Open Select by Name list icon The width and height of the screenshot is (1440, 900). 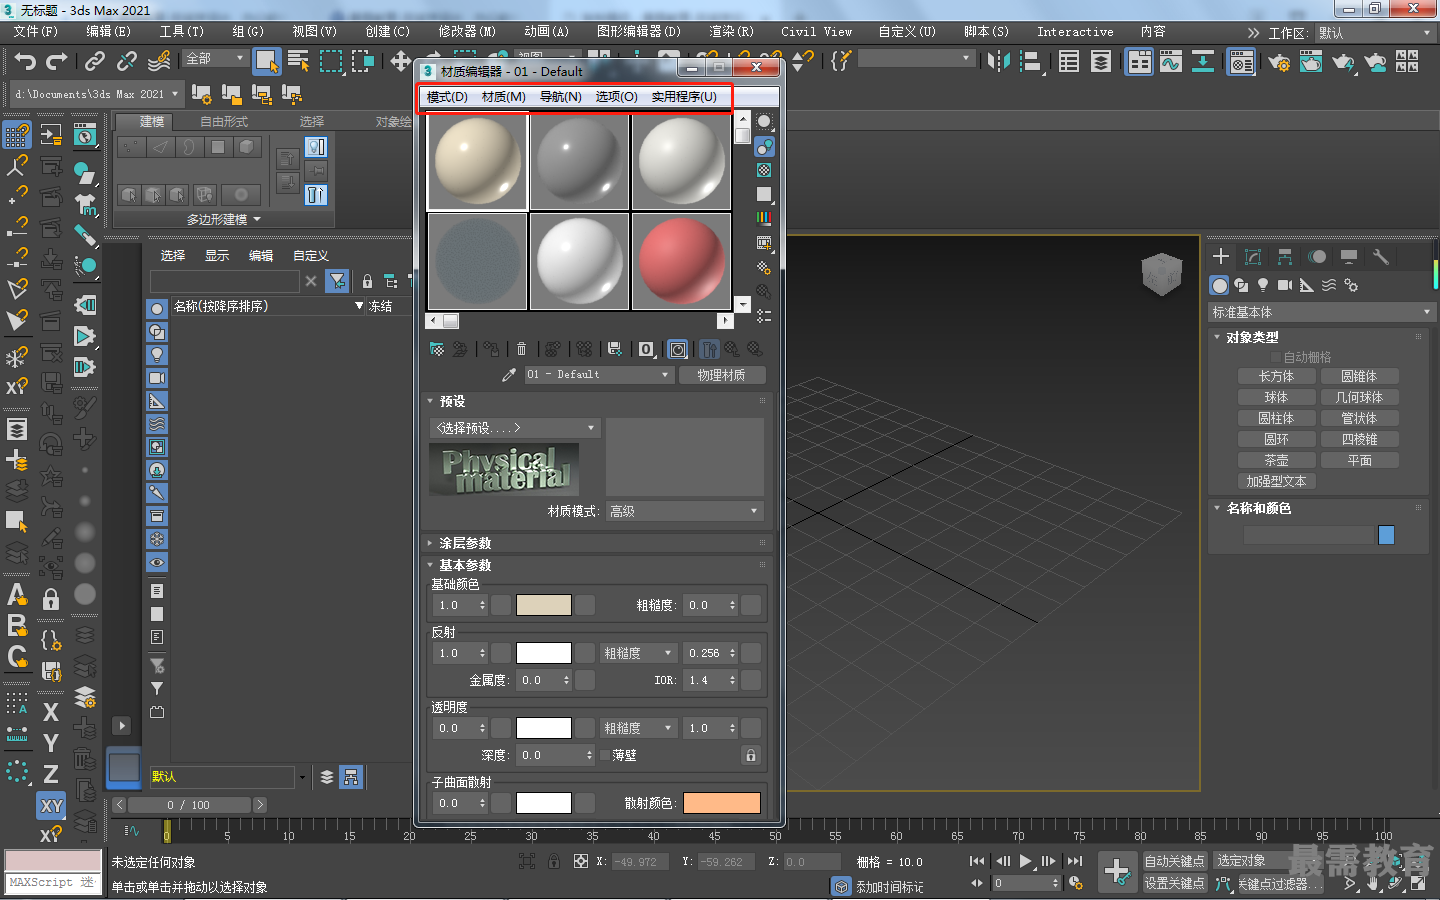(298, 62)
